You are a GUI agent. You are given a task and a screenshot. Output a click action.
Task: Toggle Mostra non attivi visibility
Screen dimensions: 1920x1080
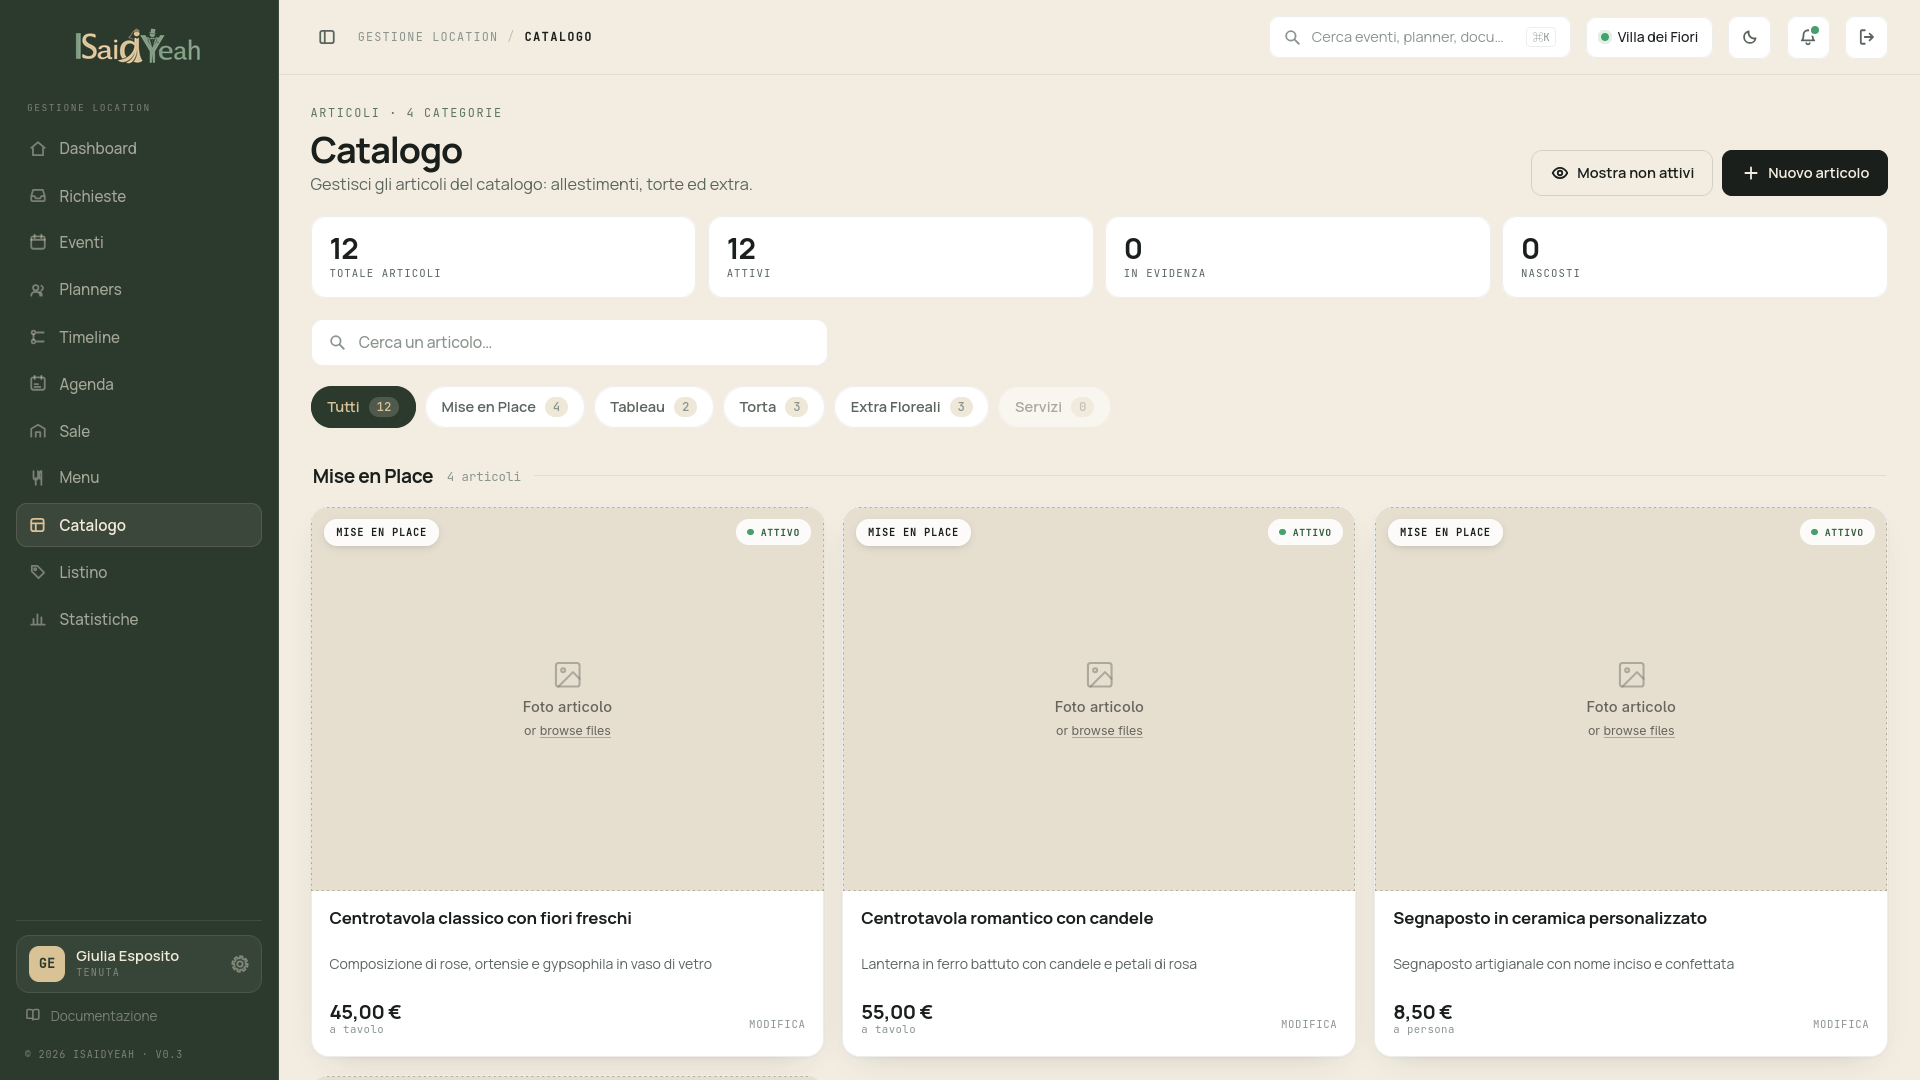pos(1621,173)
